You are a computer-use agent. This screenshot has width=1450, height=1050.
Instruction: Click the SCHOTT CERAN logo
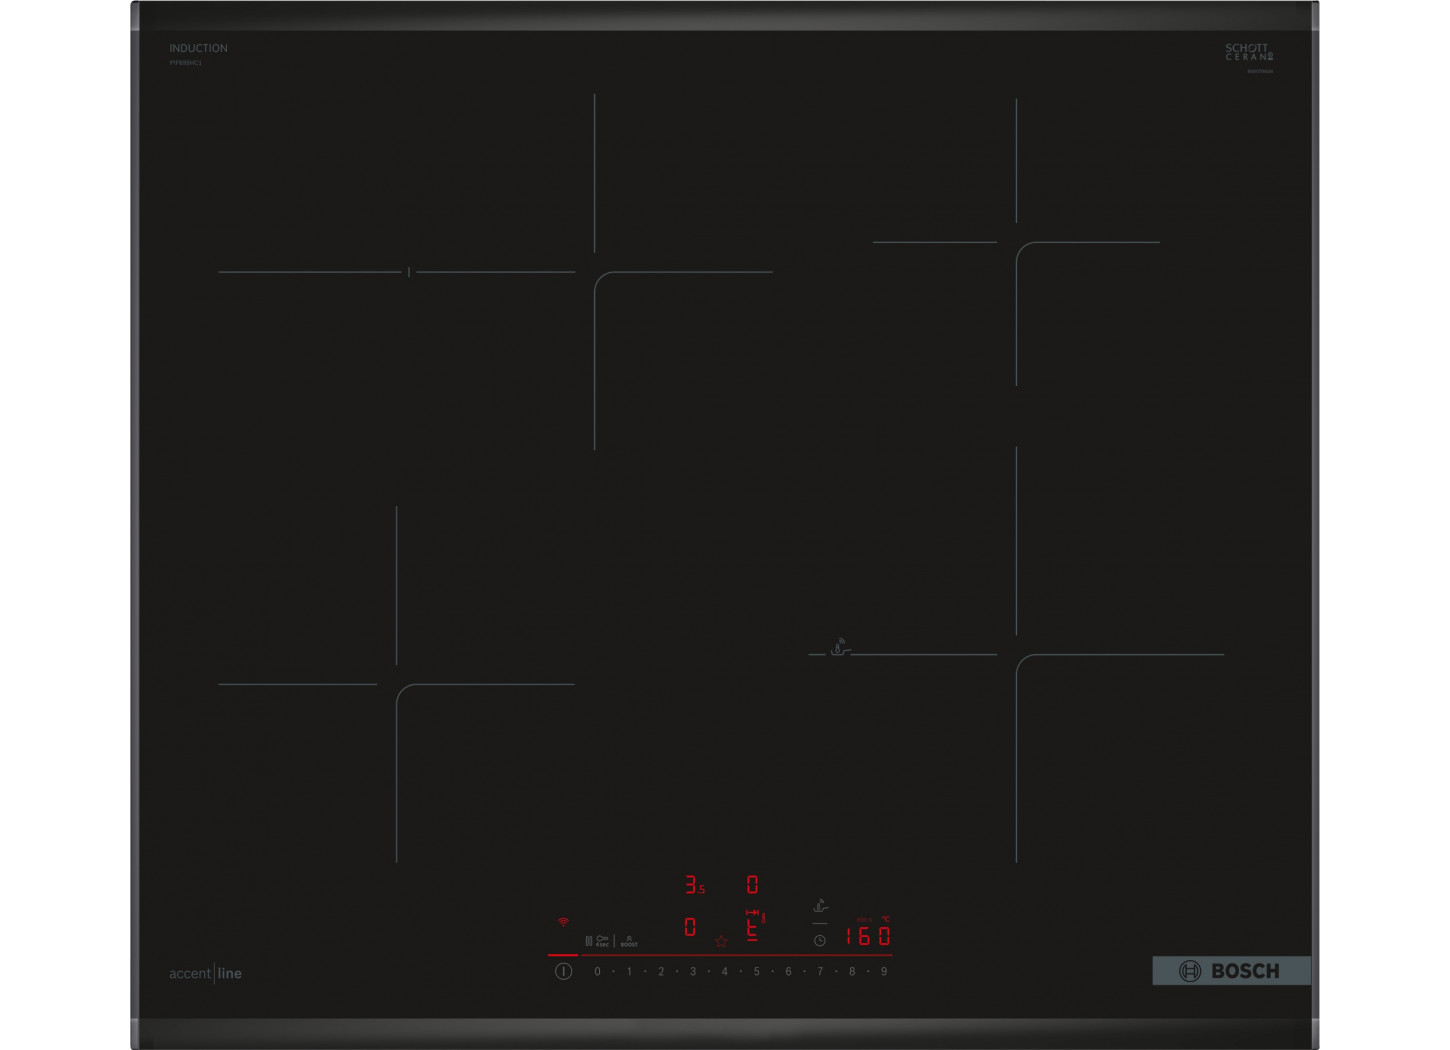(x=1249, y=53)
